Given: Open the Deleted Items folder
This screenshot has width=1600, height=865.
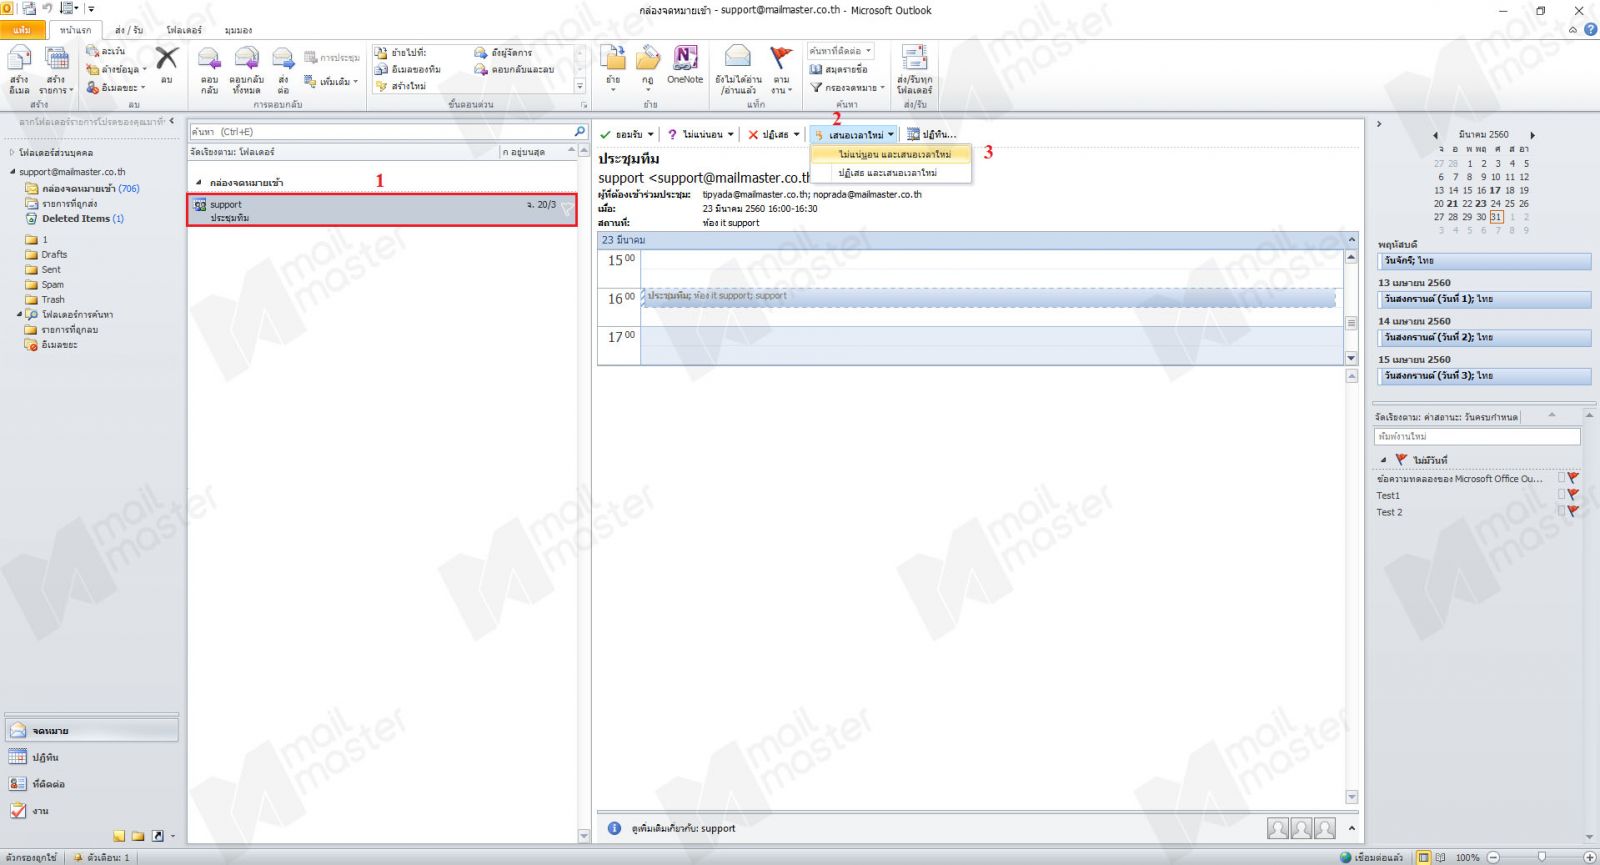Looking at the screenshot, I should point(76,218).
